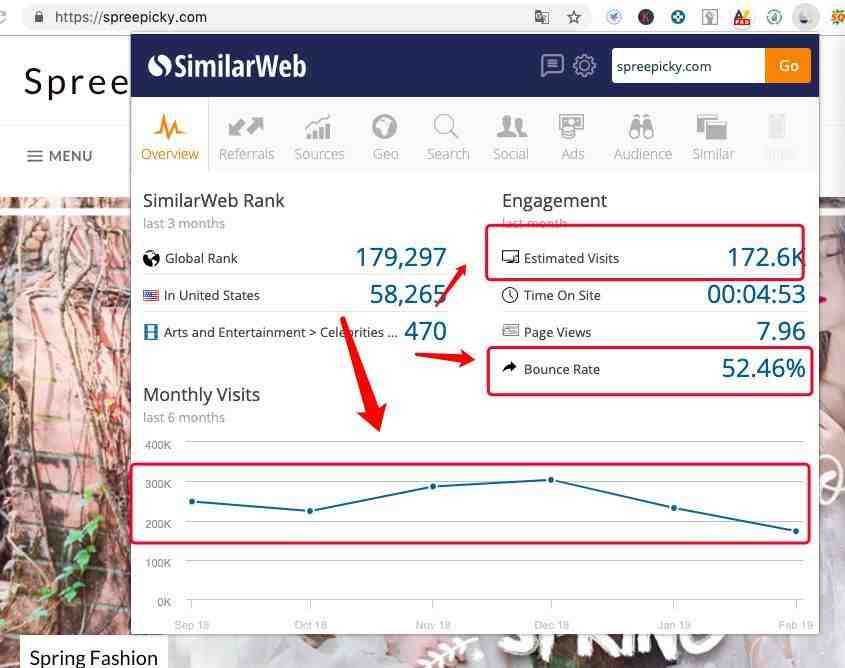Click the Global Rank value 179,297
845x668 pixels.
[x=401, y=257]
